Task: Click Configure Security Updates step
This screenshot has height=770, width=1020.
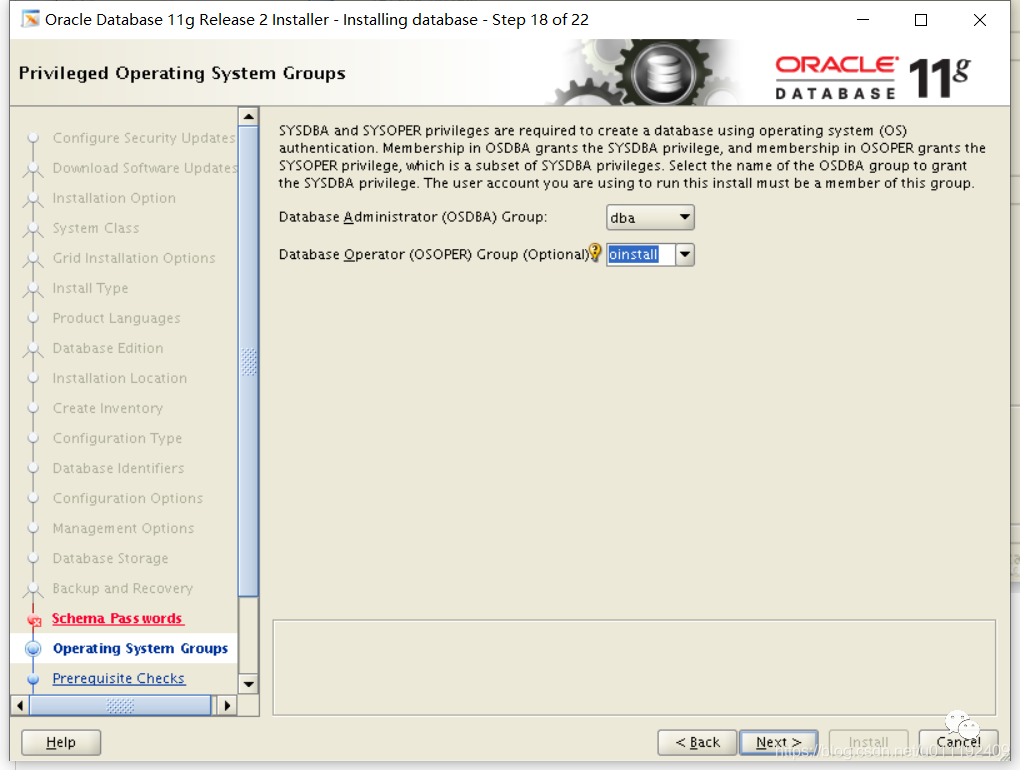Action: [x=144, y=138]
